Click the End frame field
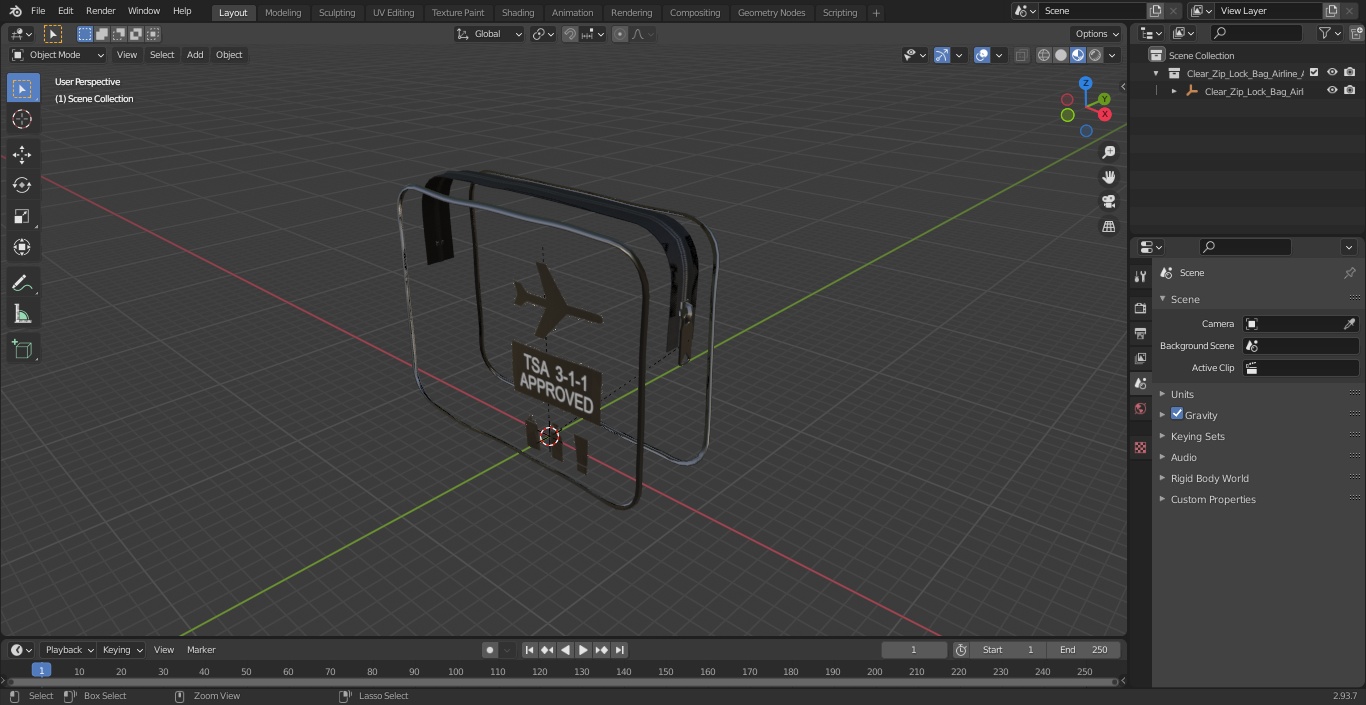Screen dimensions: 1366x705 click(x=1084, y=650)
